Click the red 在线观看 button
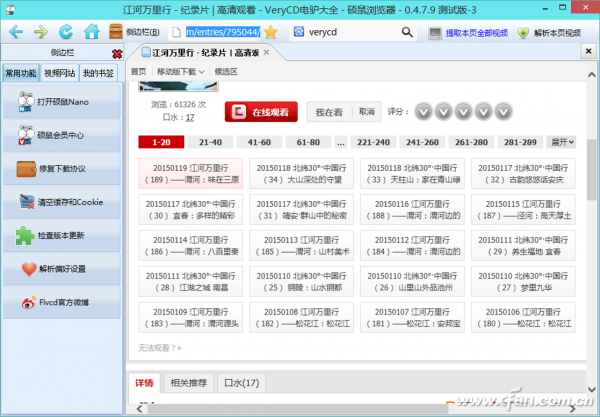Screen dimensions: 600x417 point(261,112)
